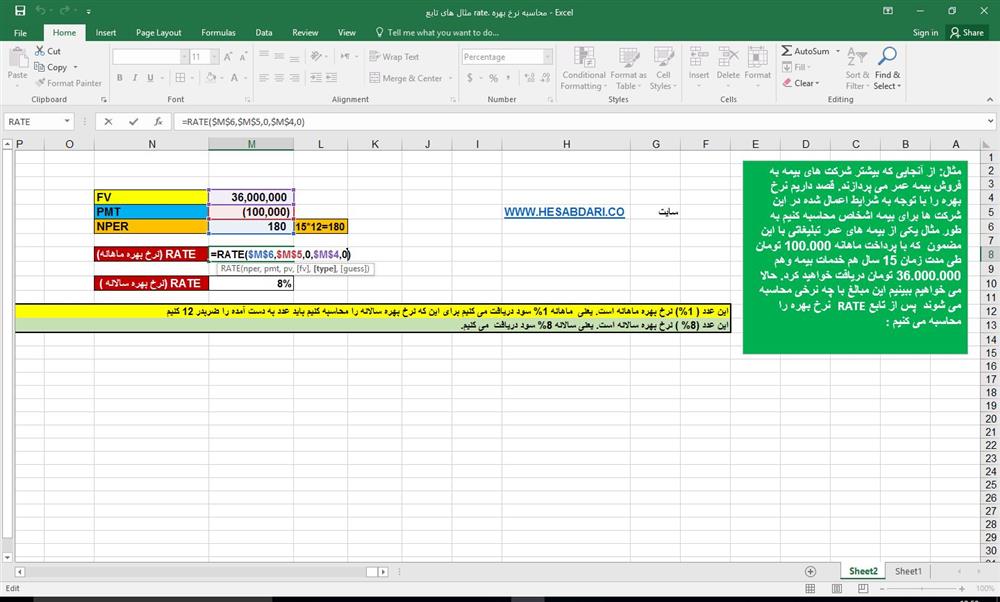
Task: Toggle bold formatting
Action: click(x=118, y=77)
